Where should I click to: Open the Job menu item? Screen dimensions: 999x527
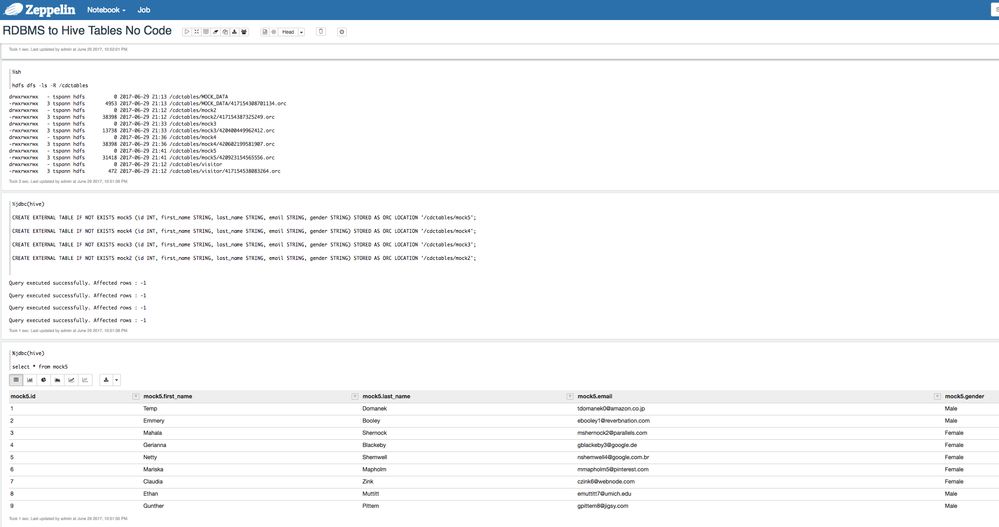144,10
